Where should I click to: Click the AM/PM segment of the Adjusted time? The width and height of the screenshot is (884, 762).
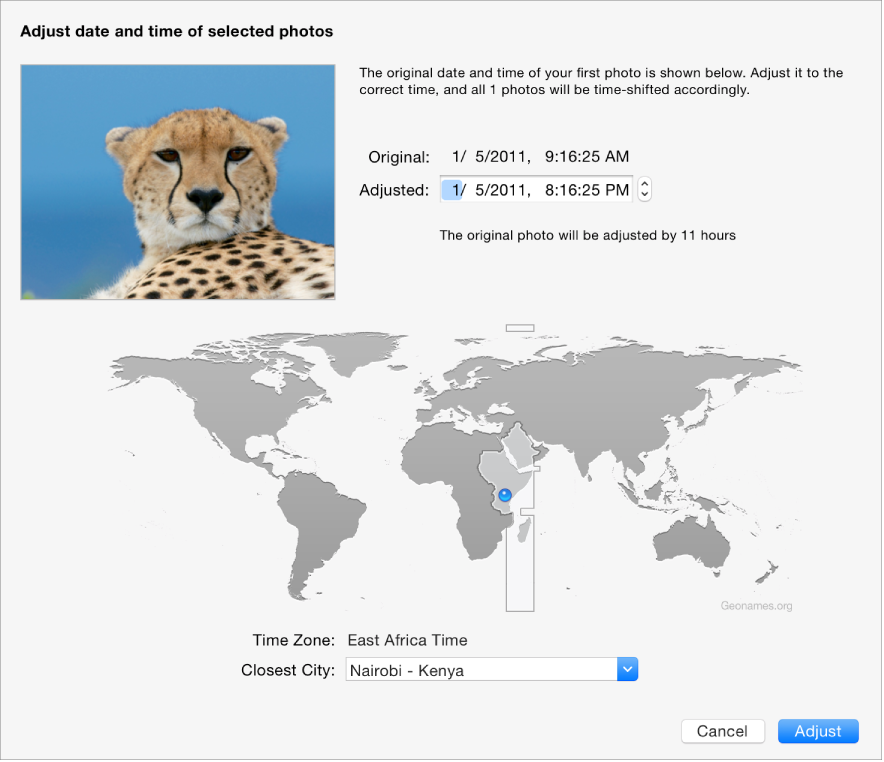point(617,189)
